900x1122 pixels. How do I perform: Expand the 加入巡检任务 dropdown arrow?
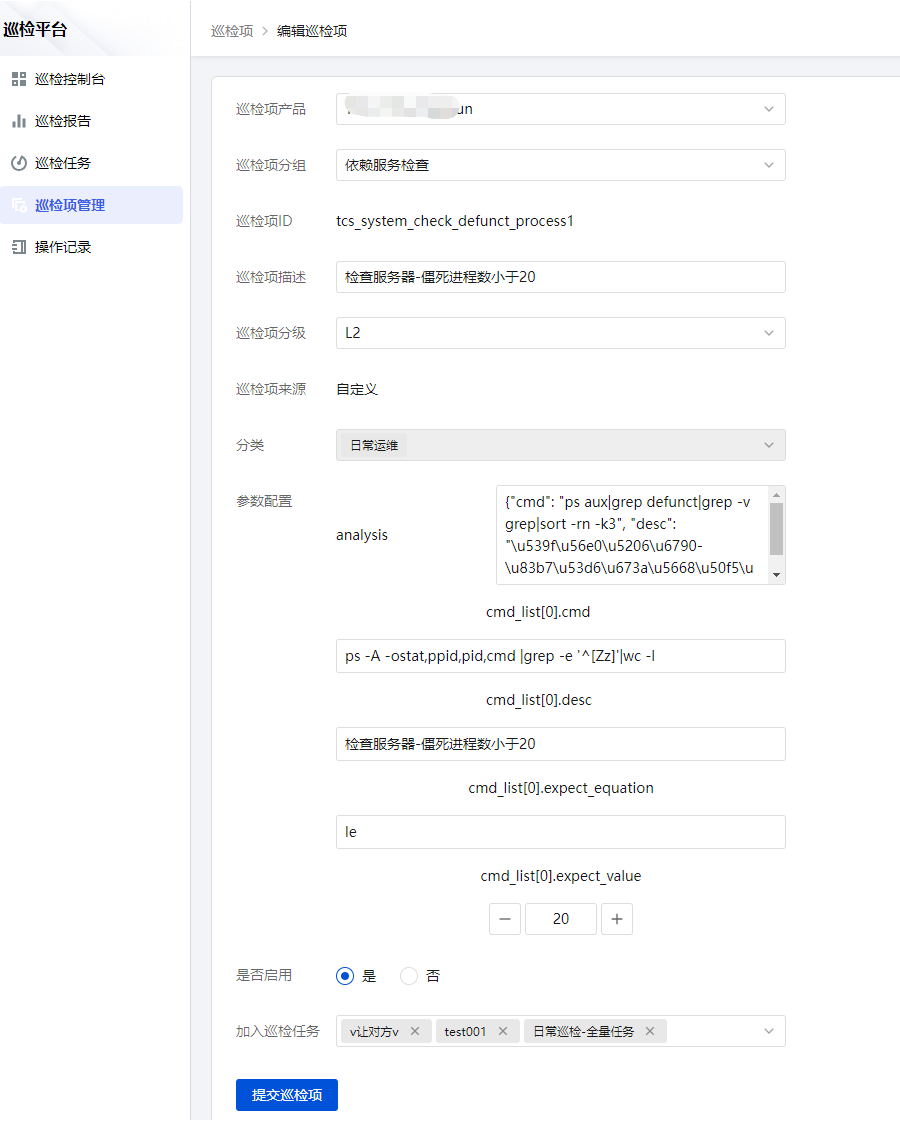(x=768, y=1031)
